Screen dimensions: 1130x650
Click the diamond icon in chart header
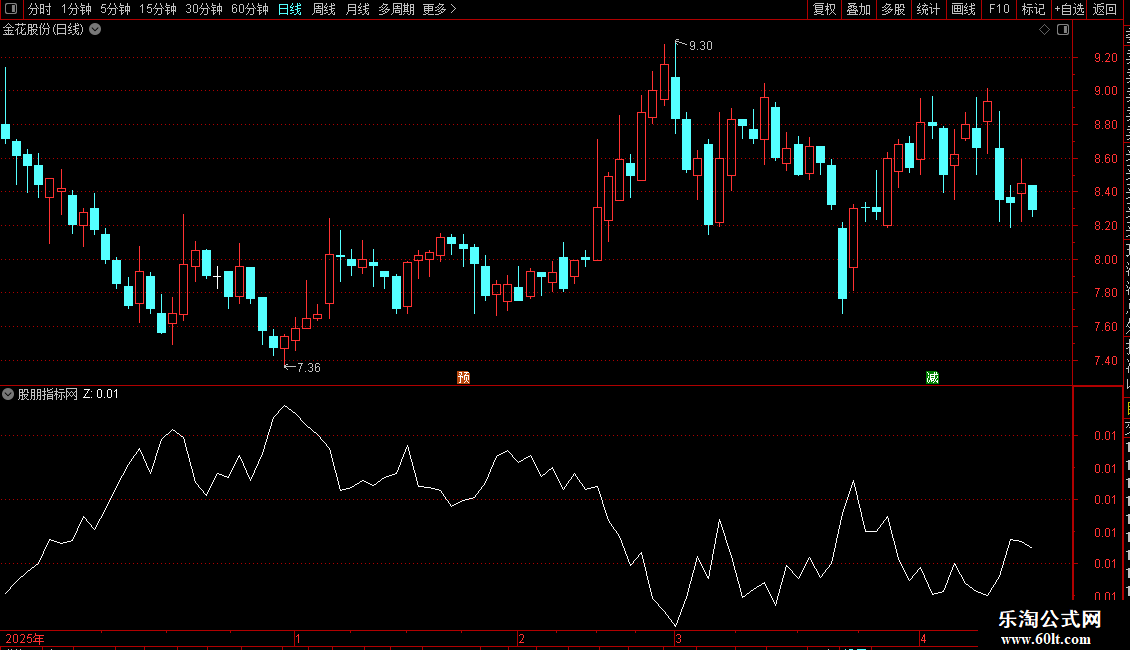point(1044,30)
